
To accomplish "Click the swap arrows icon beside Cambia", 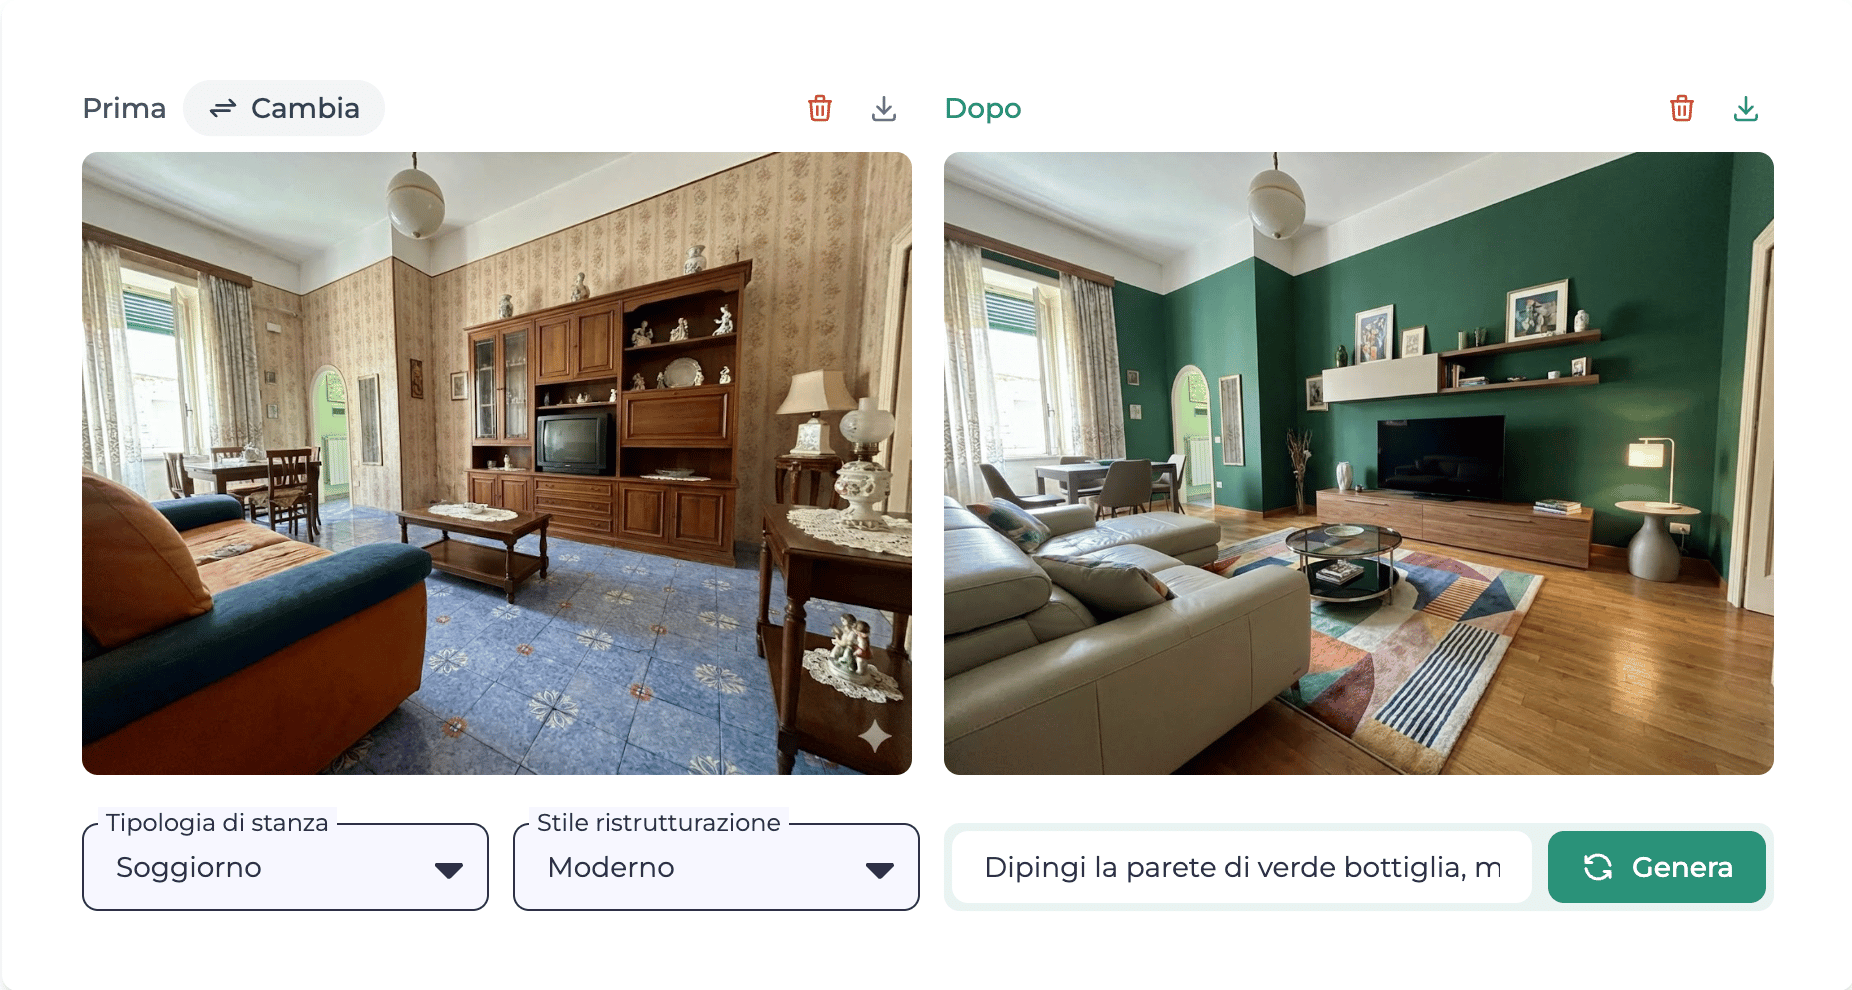I will [x=222, y=108].
